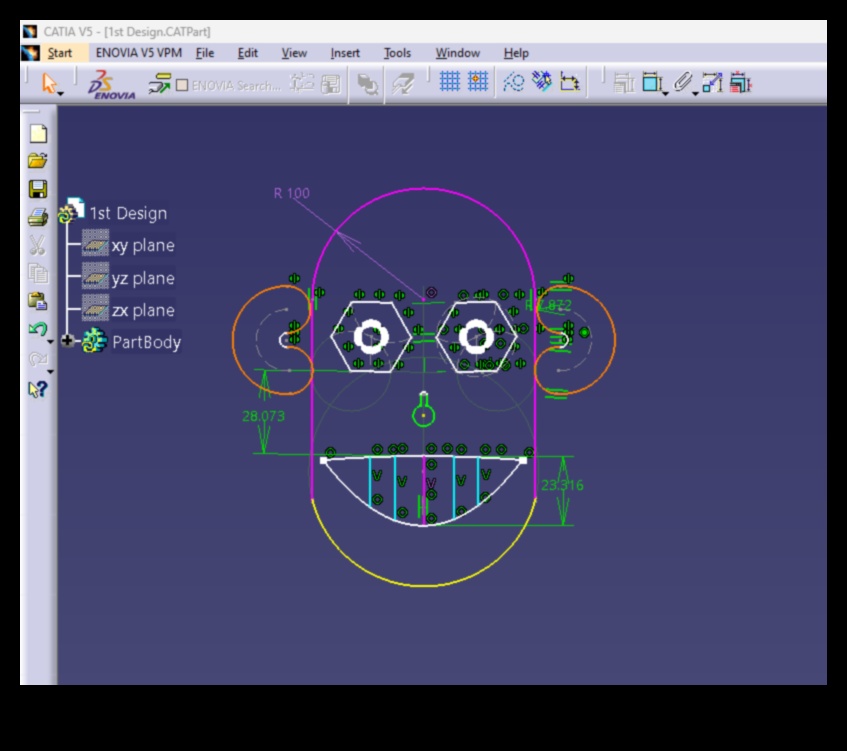Open the Insert menu

(345, 53)
